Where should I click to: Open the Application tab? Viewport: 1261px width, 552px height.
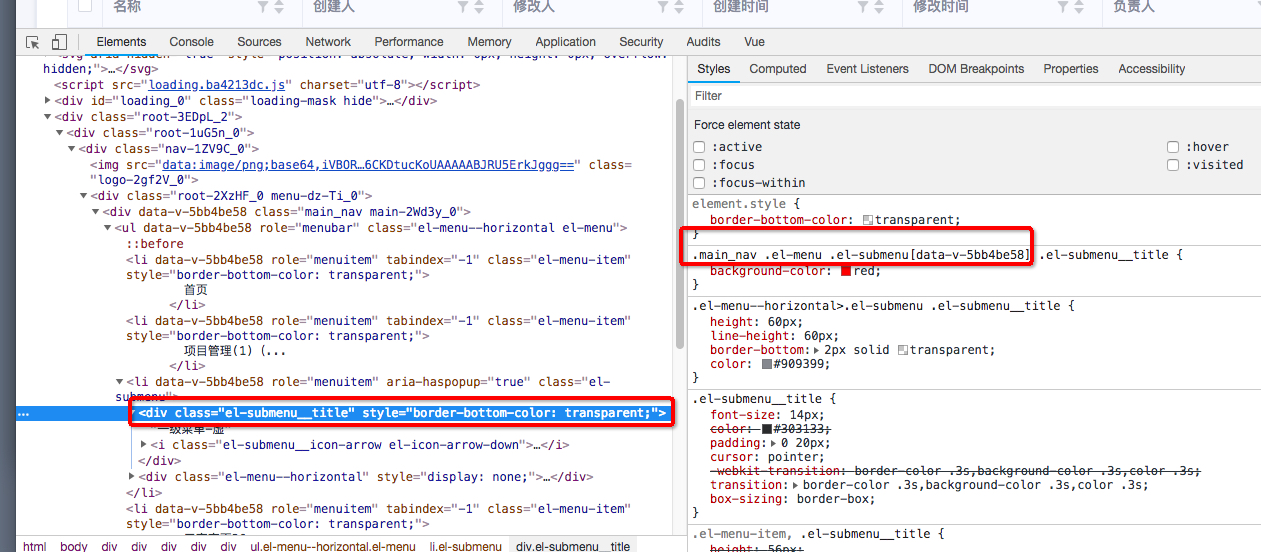[565, 42]
